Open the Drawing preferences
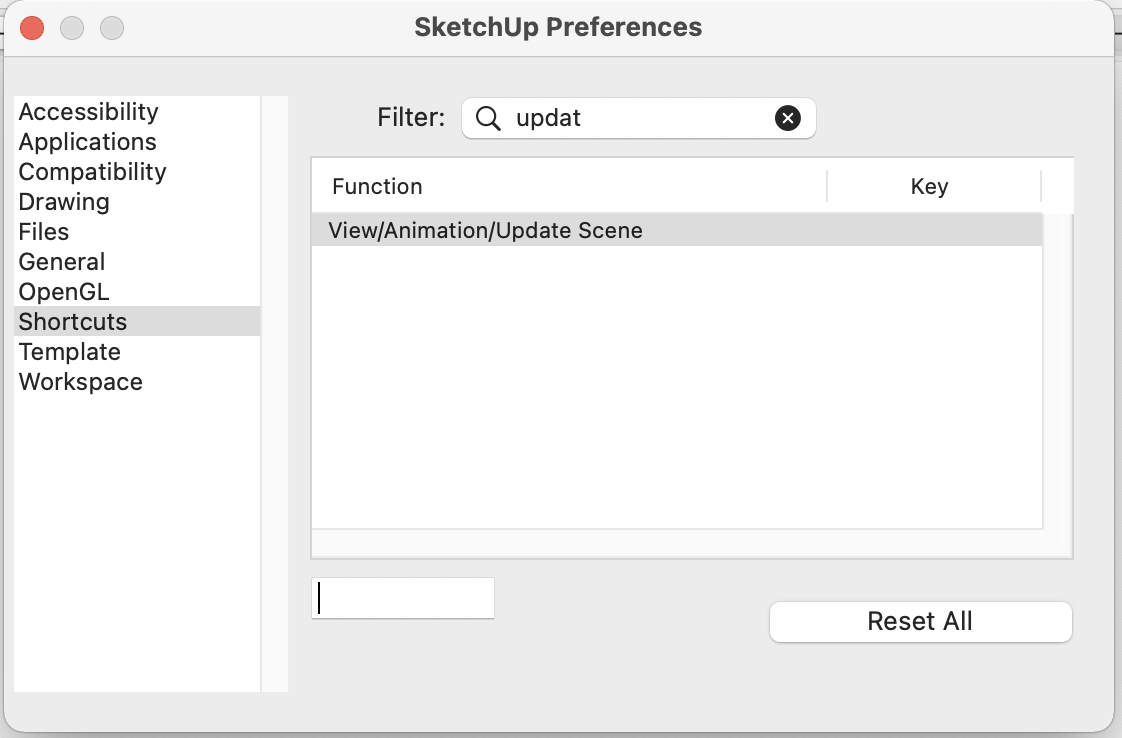The image size is (1122, 738). point(63,202)
